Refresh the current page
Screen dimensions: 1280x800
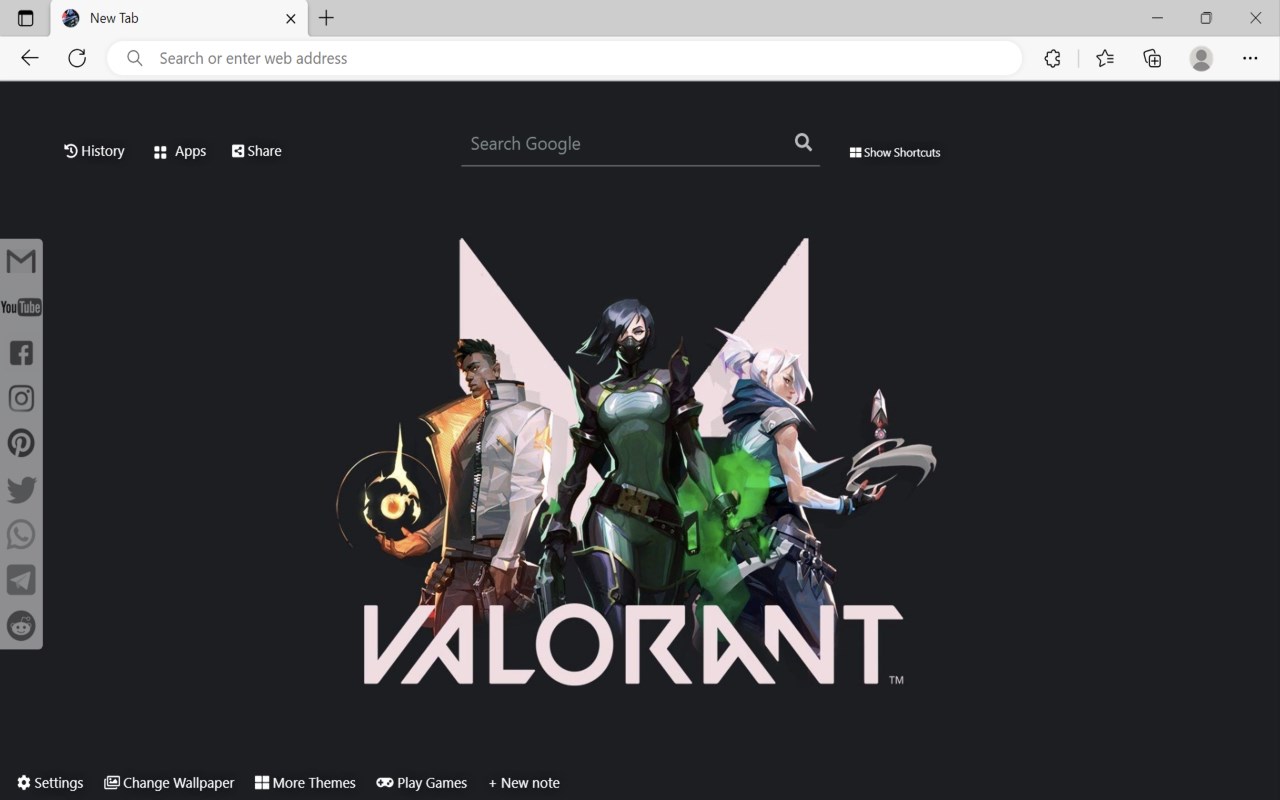tap(77, 58)
